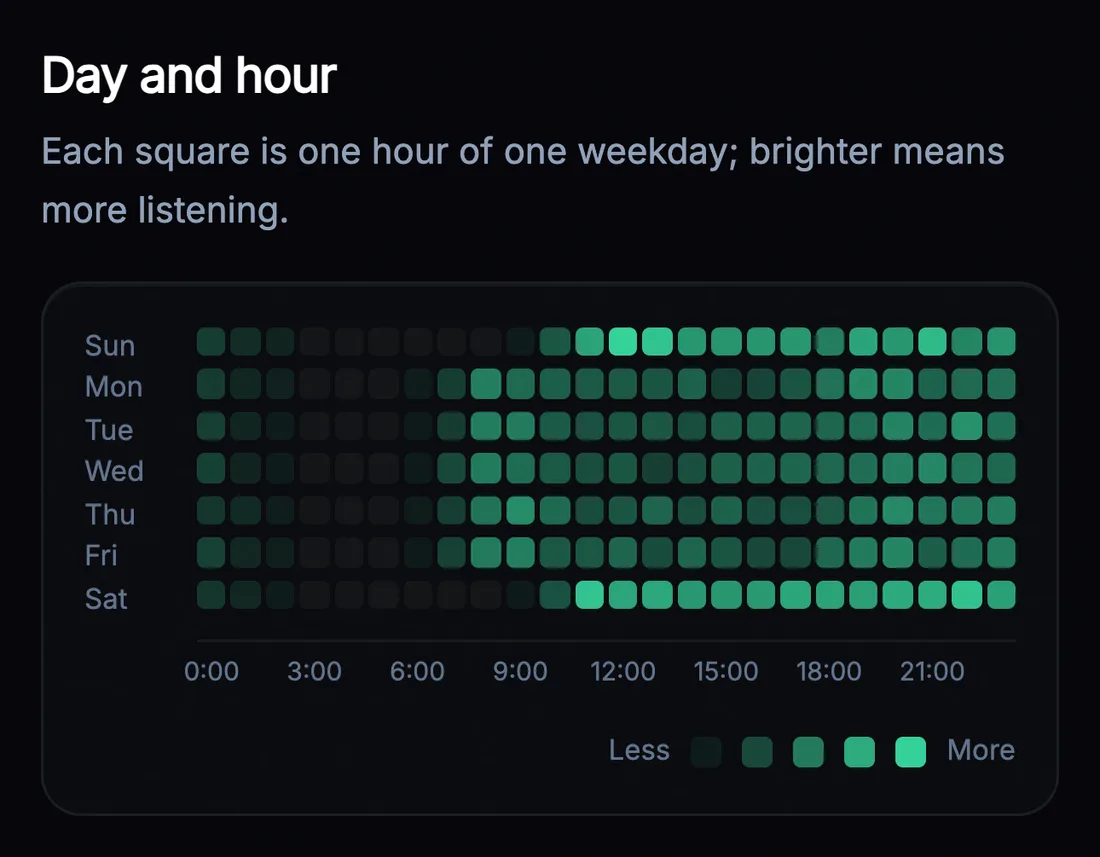Click the '18:00' axis label
Viewport: 1100px width, 857px height.
coord(829,672)
